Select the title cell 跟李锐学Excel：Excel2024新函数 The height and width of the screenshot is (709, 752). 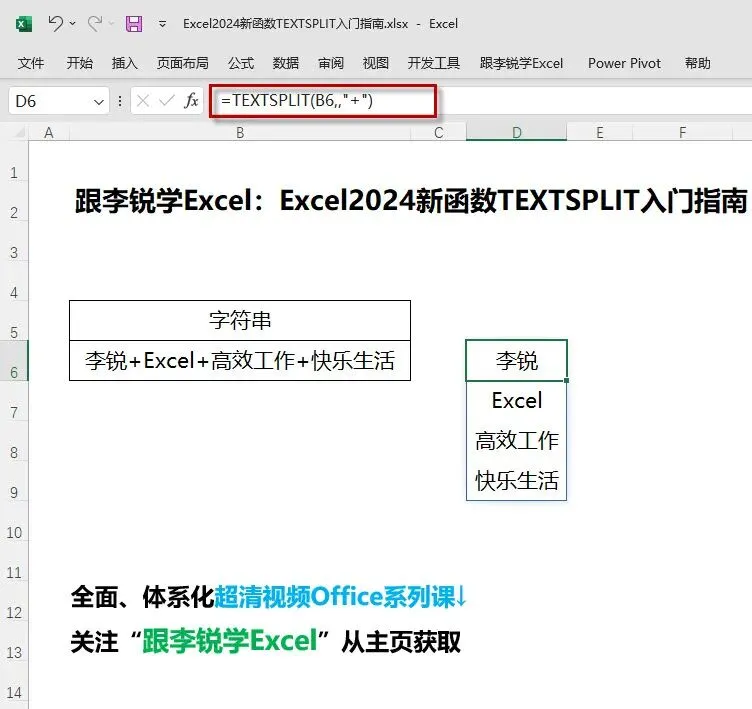(411, 201)
